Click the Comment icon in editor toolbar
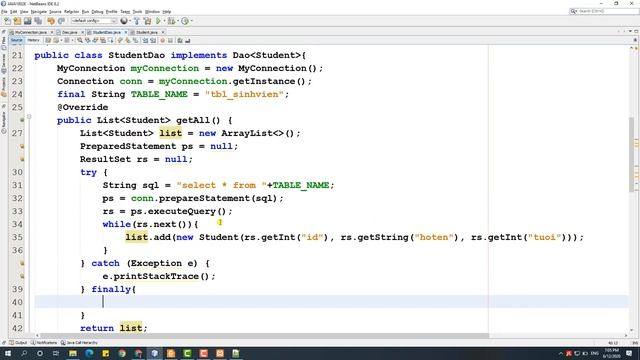Viewport: 640px width, 360px height. pos(180,40)
